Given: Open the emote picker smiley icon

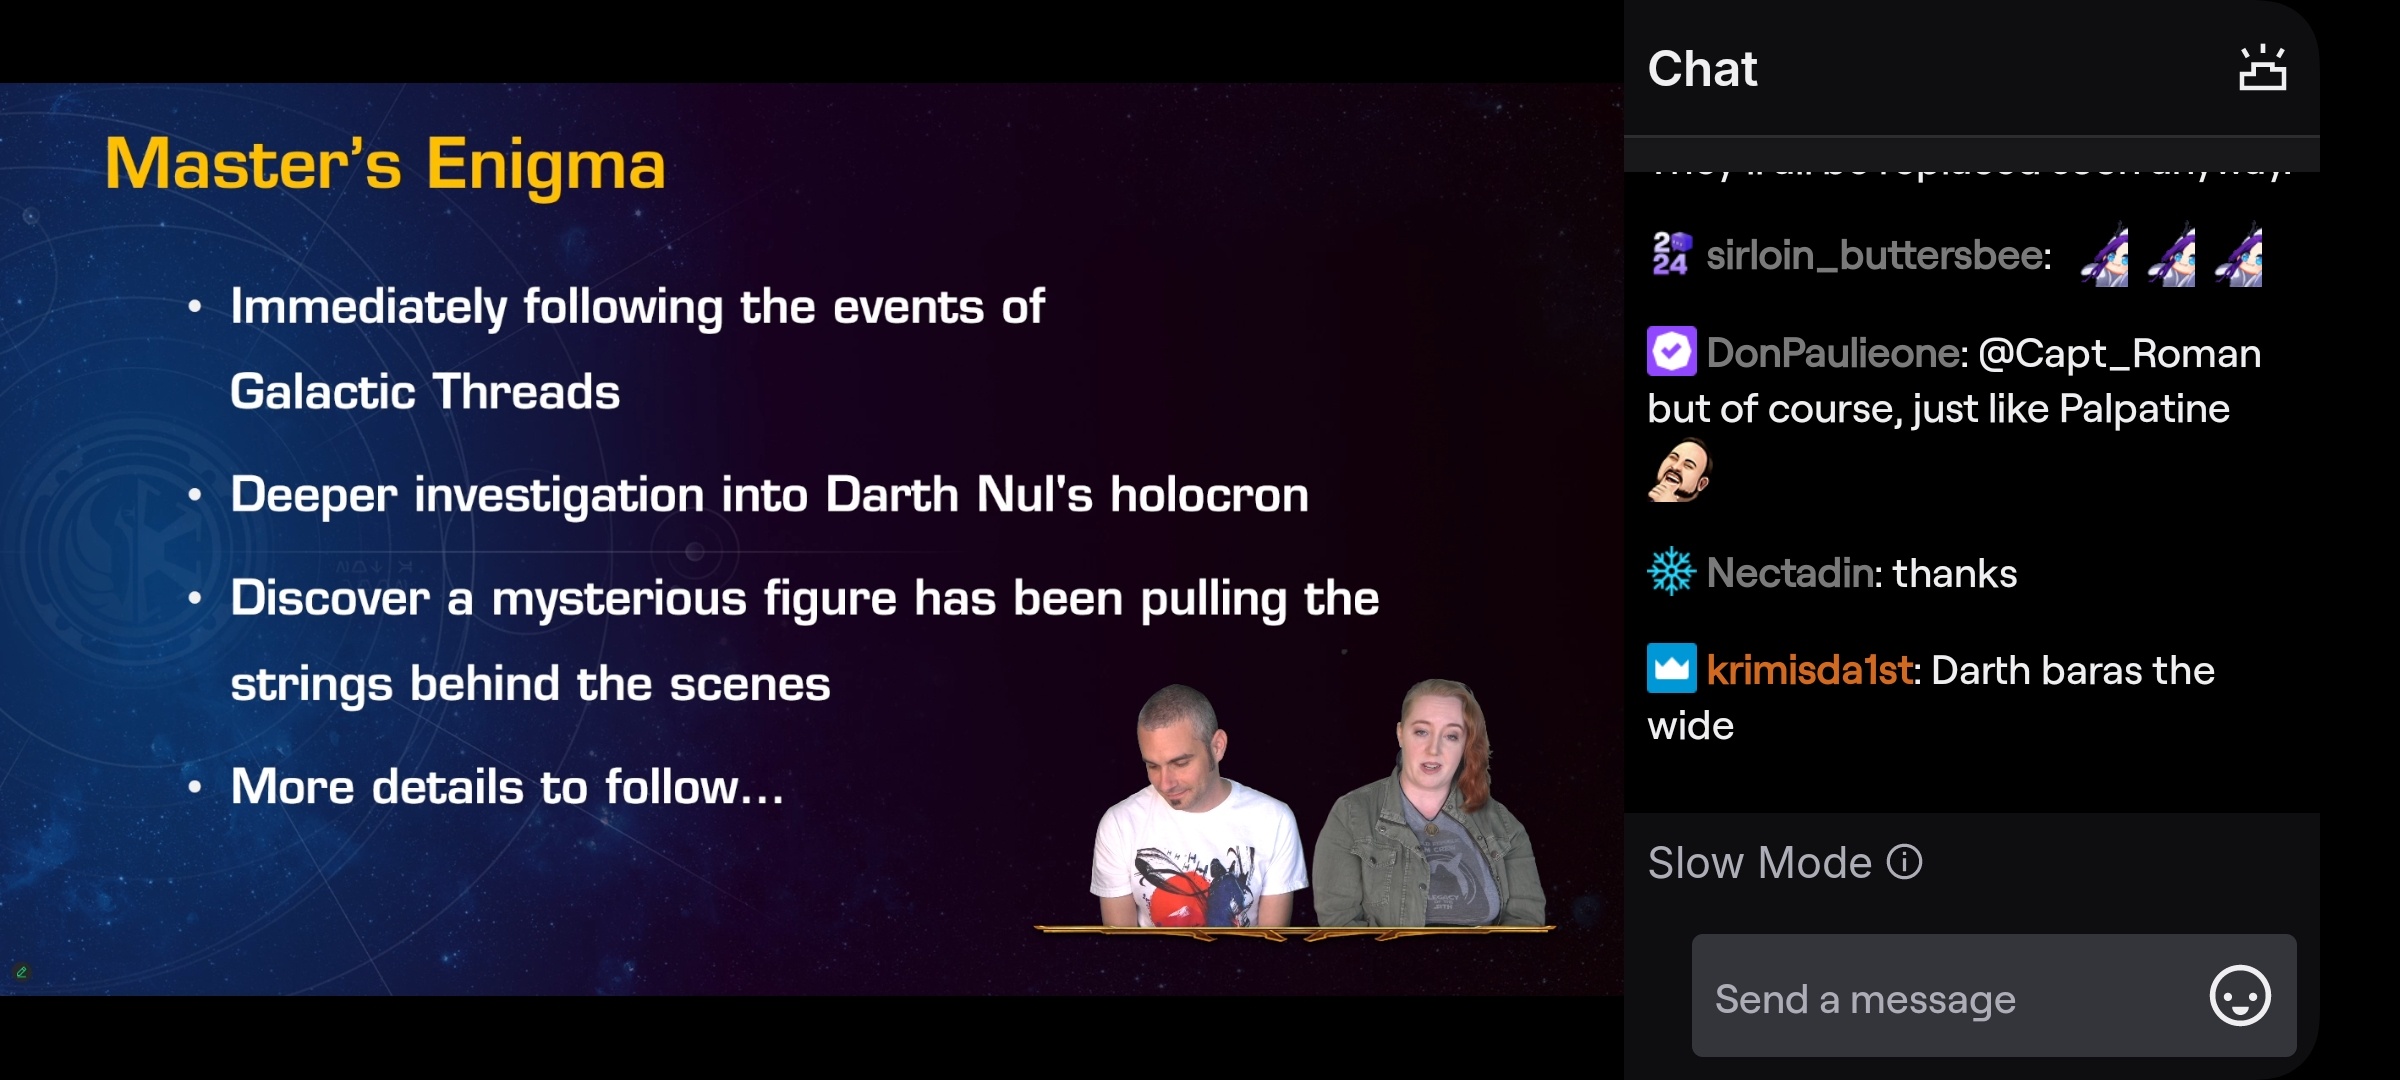Looking at the screenshot, I should (2240, 996).
